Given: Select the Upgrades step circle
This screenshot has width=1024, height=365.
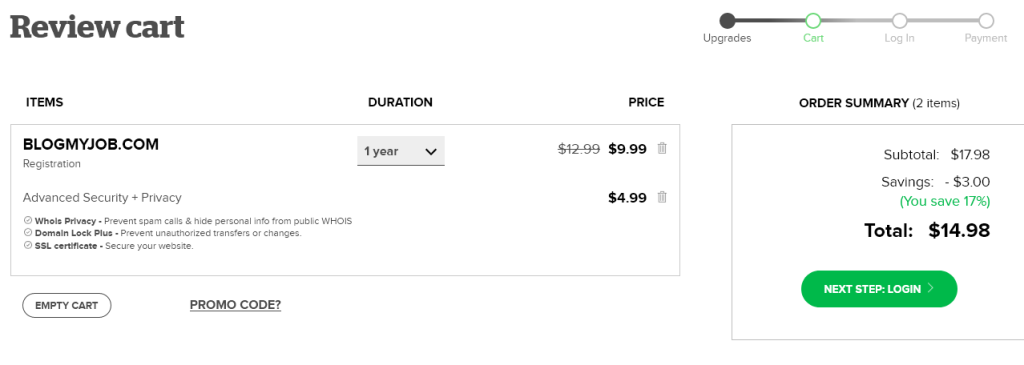Looking at the screenshot, I should click(727, 21).
